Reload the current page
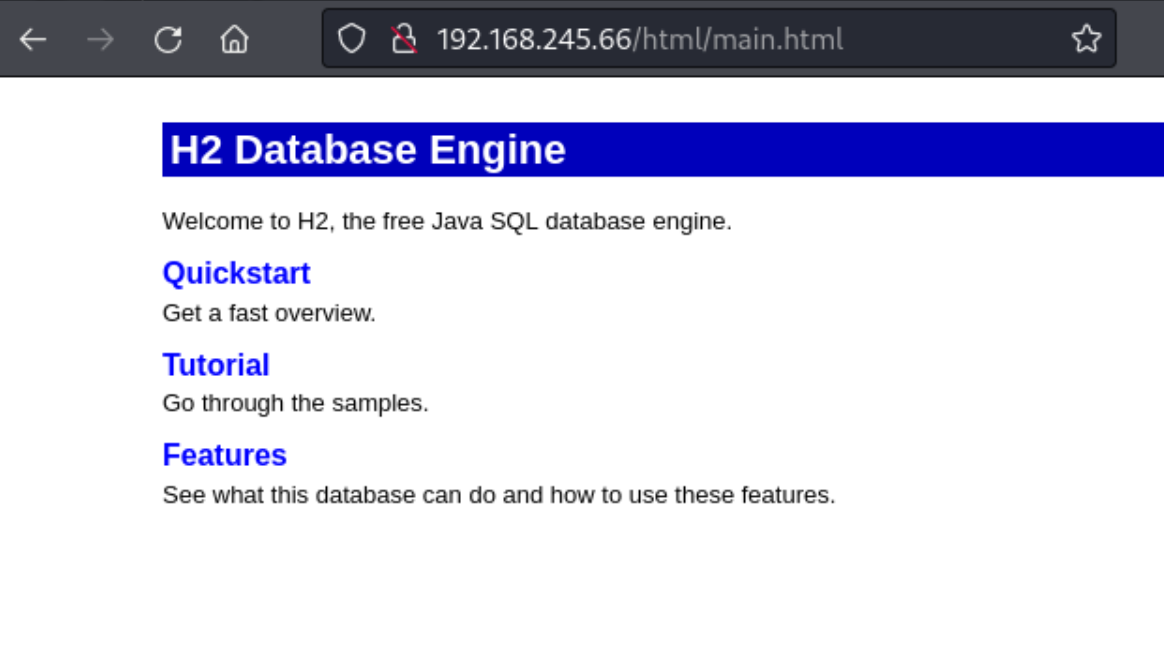This screenshot has width=1164, height=664. [168, 39]
